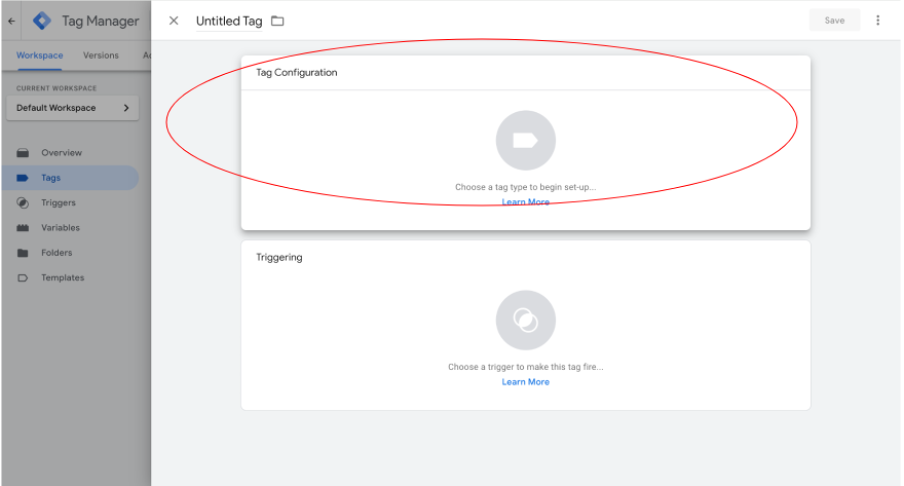
Task: Edit the Untitled Tag name field
Action: (229, 21)
